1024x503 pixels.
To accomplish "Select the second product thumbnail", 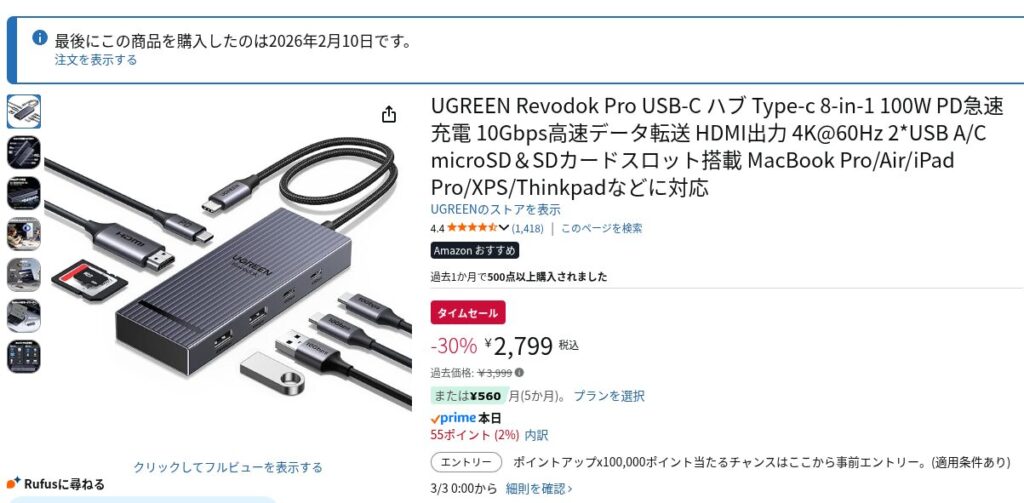I will 24,152.
